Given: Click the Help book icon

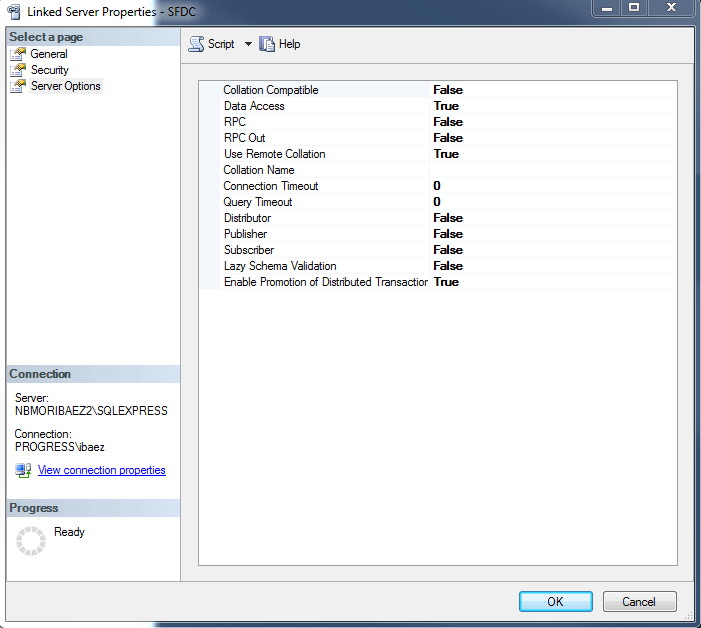Looking at the screenshot, I should click(267, 44).
